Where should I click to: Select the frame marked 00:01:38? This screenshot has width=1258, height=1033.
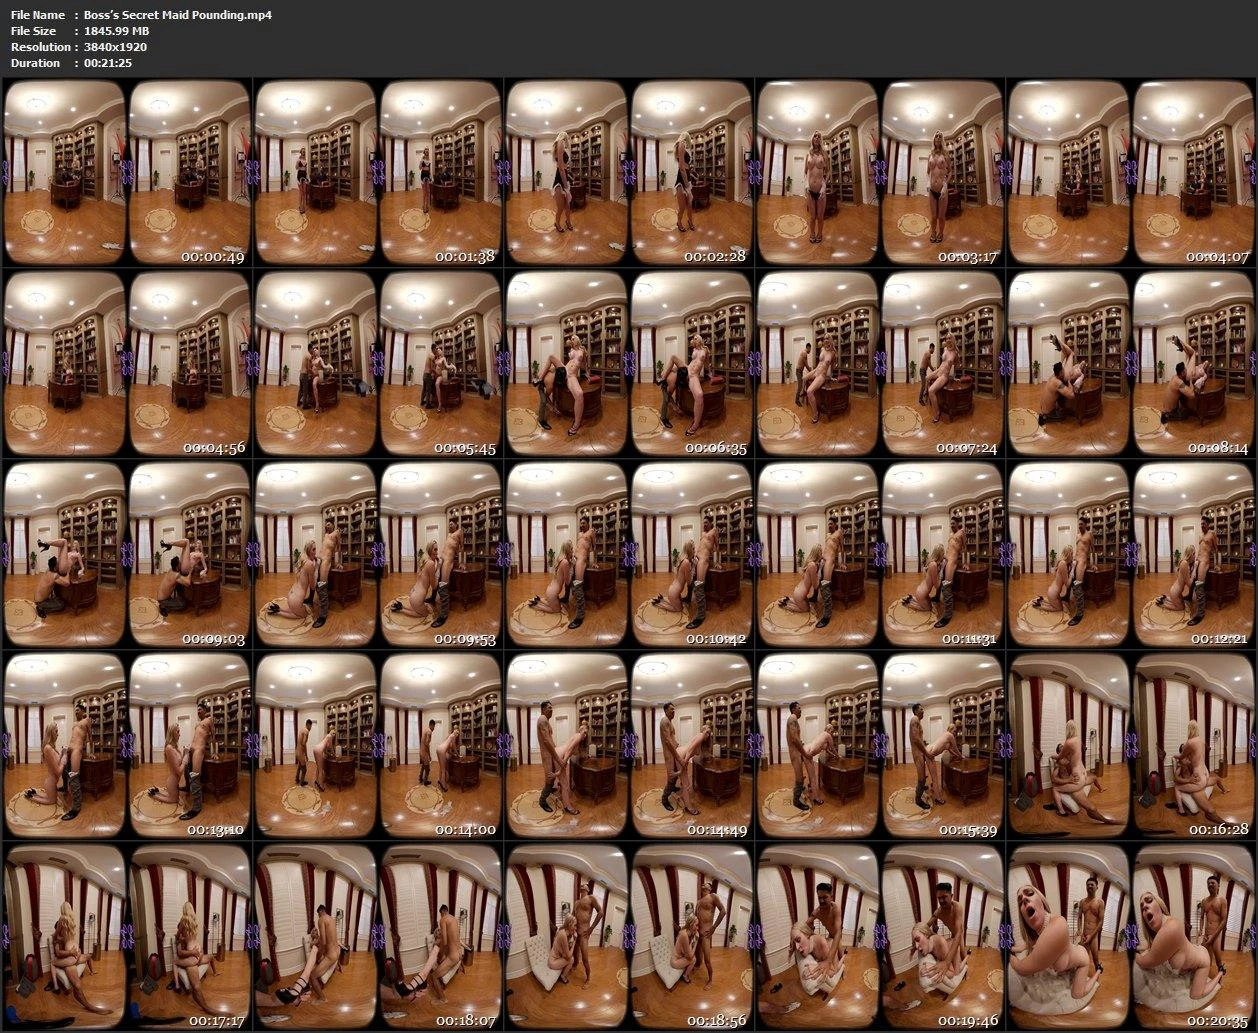pyautogui.click(x=378, y=172)
